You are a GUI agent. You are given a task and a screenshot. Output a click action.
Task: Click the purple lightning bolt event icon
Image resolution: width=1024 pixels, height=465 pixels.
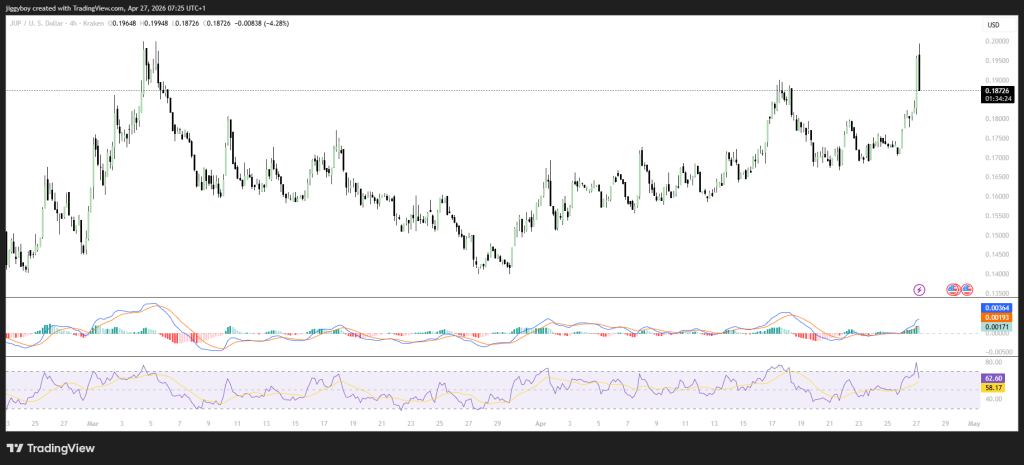click(x=919, y=290)
